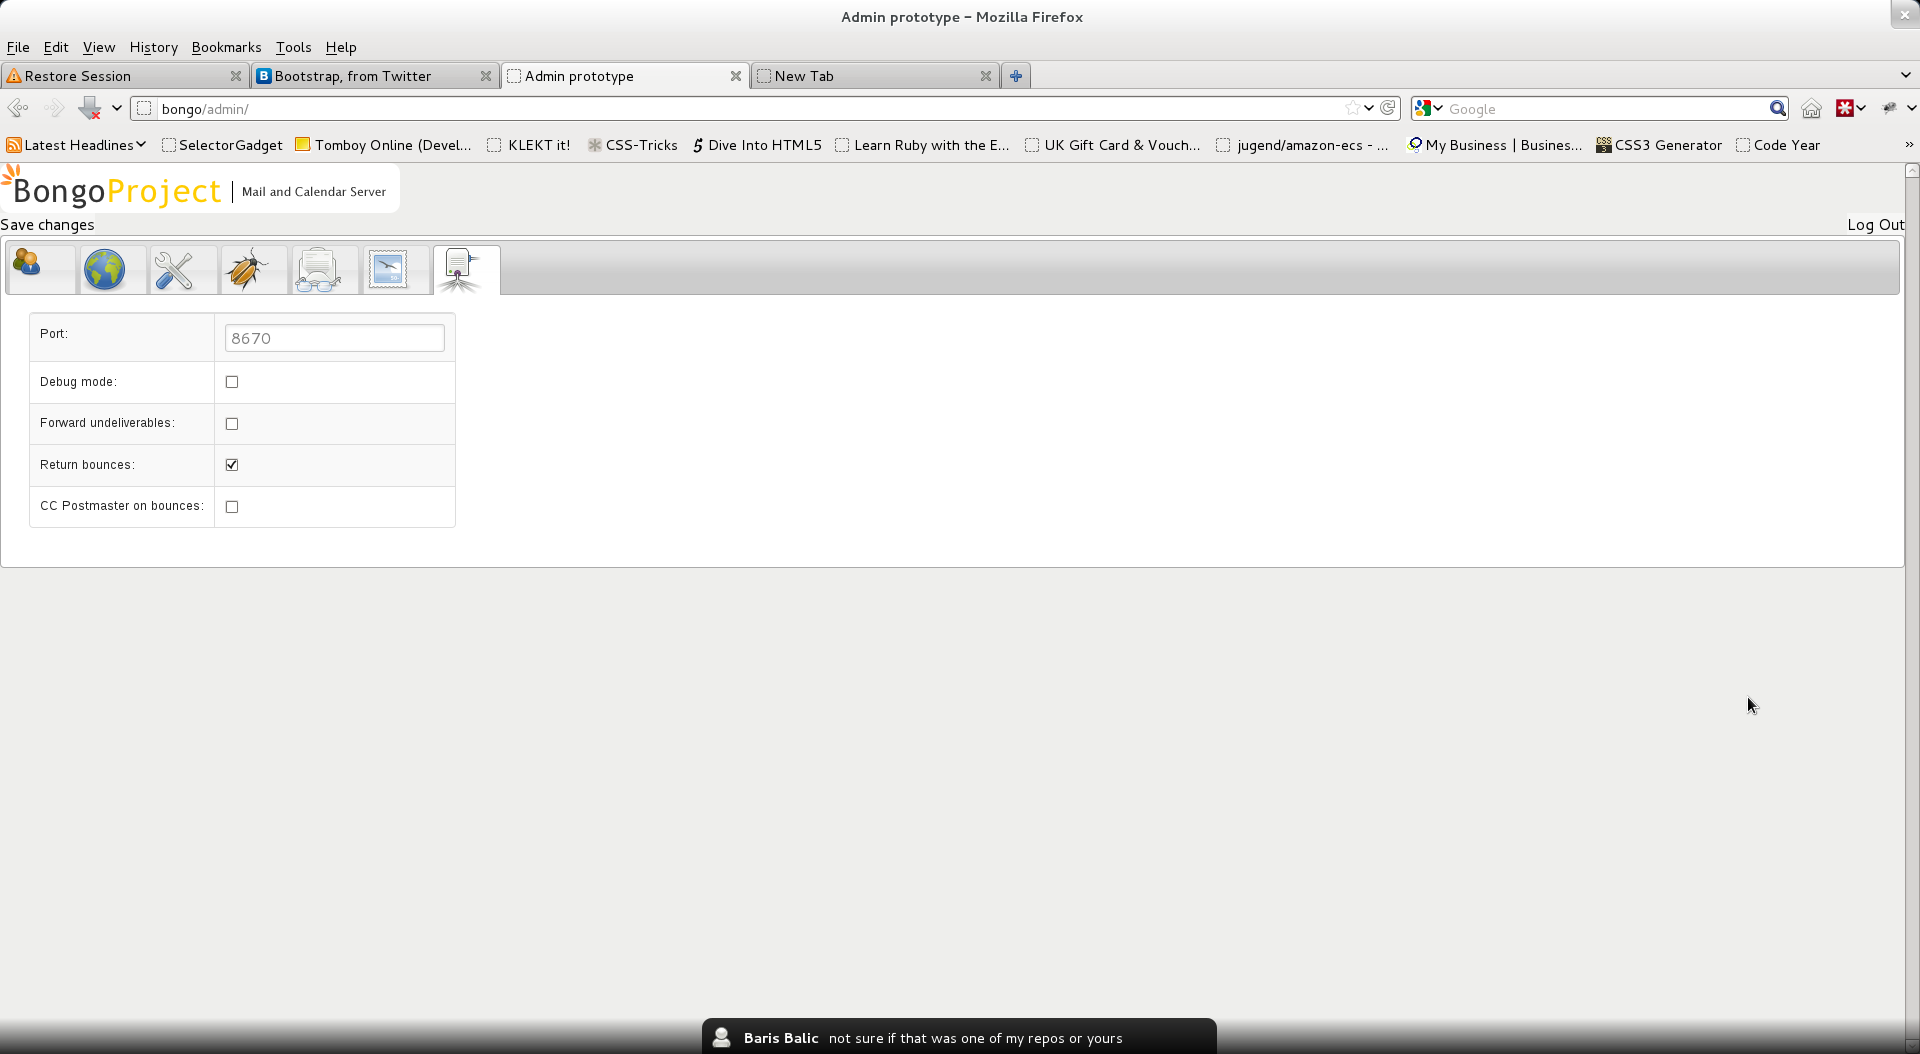Open the Code Year bookmark

(x=1778, y=145)
